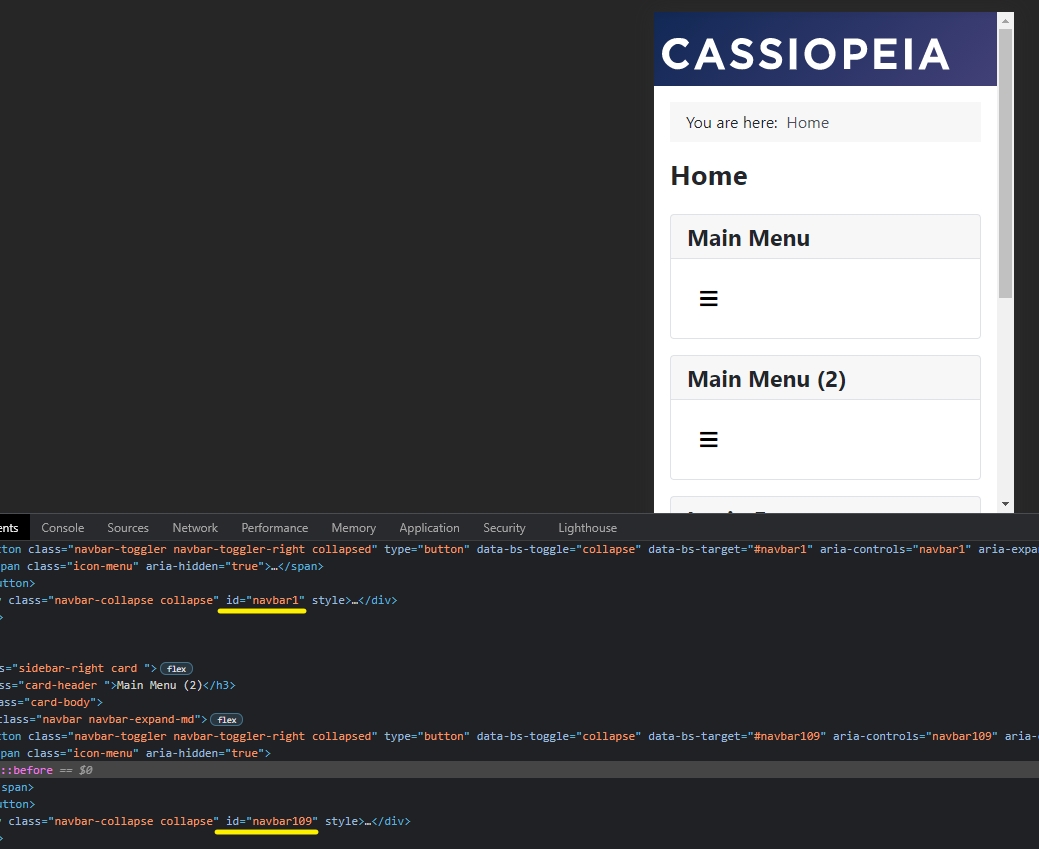The image size is (1039, 849).
Task: Click data-bs-target="#navbar109" attribute
Action: [737, 736]
